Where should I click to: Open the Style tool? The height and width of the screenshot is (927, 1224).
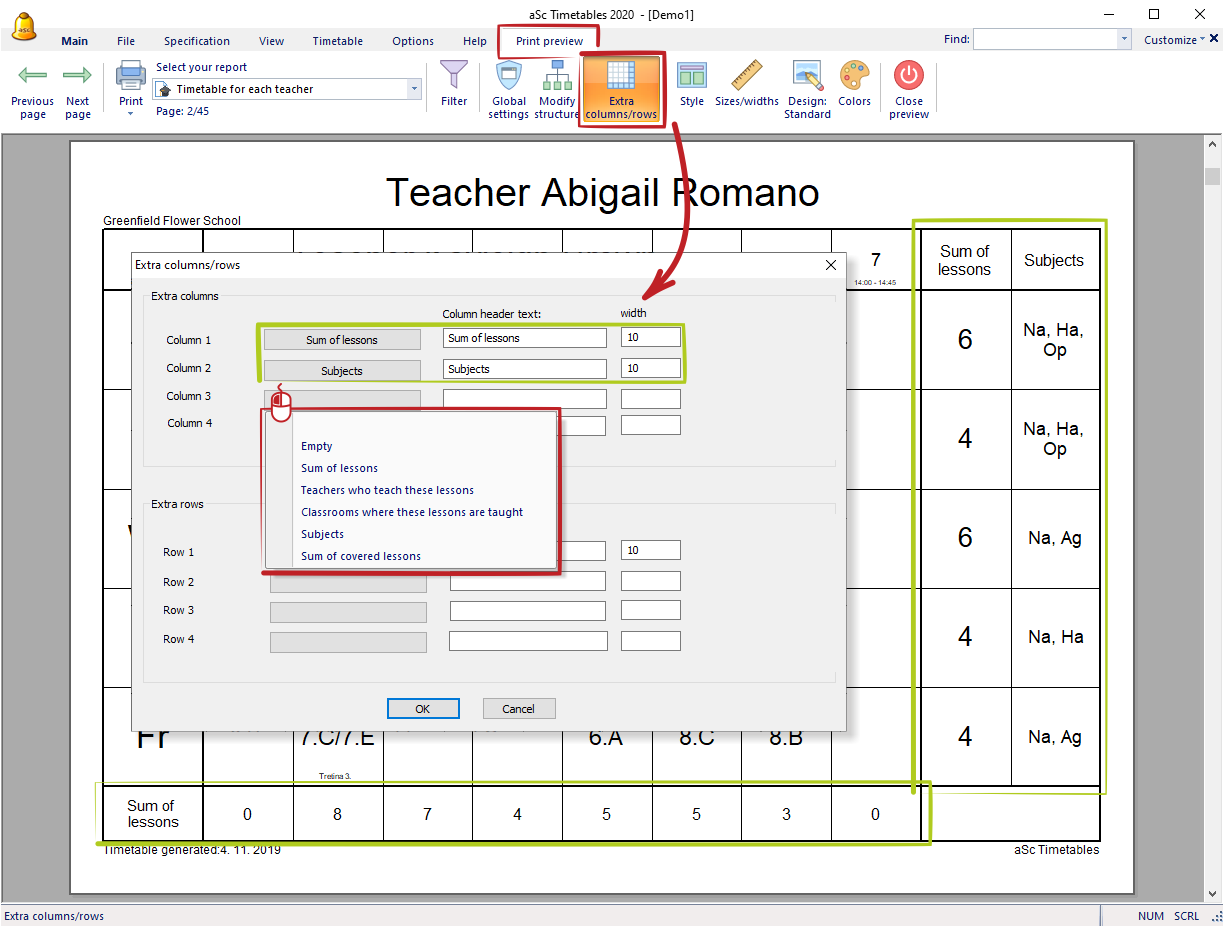click(691, 76)
